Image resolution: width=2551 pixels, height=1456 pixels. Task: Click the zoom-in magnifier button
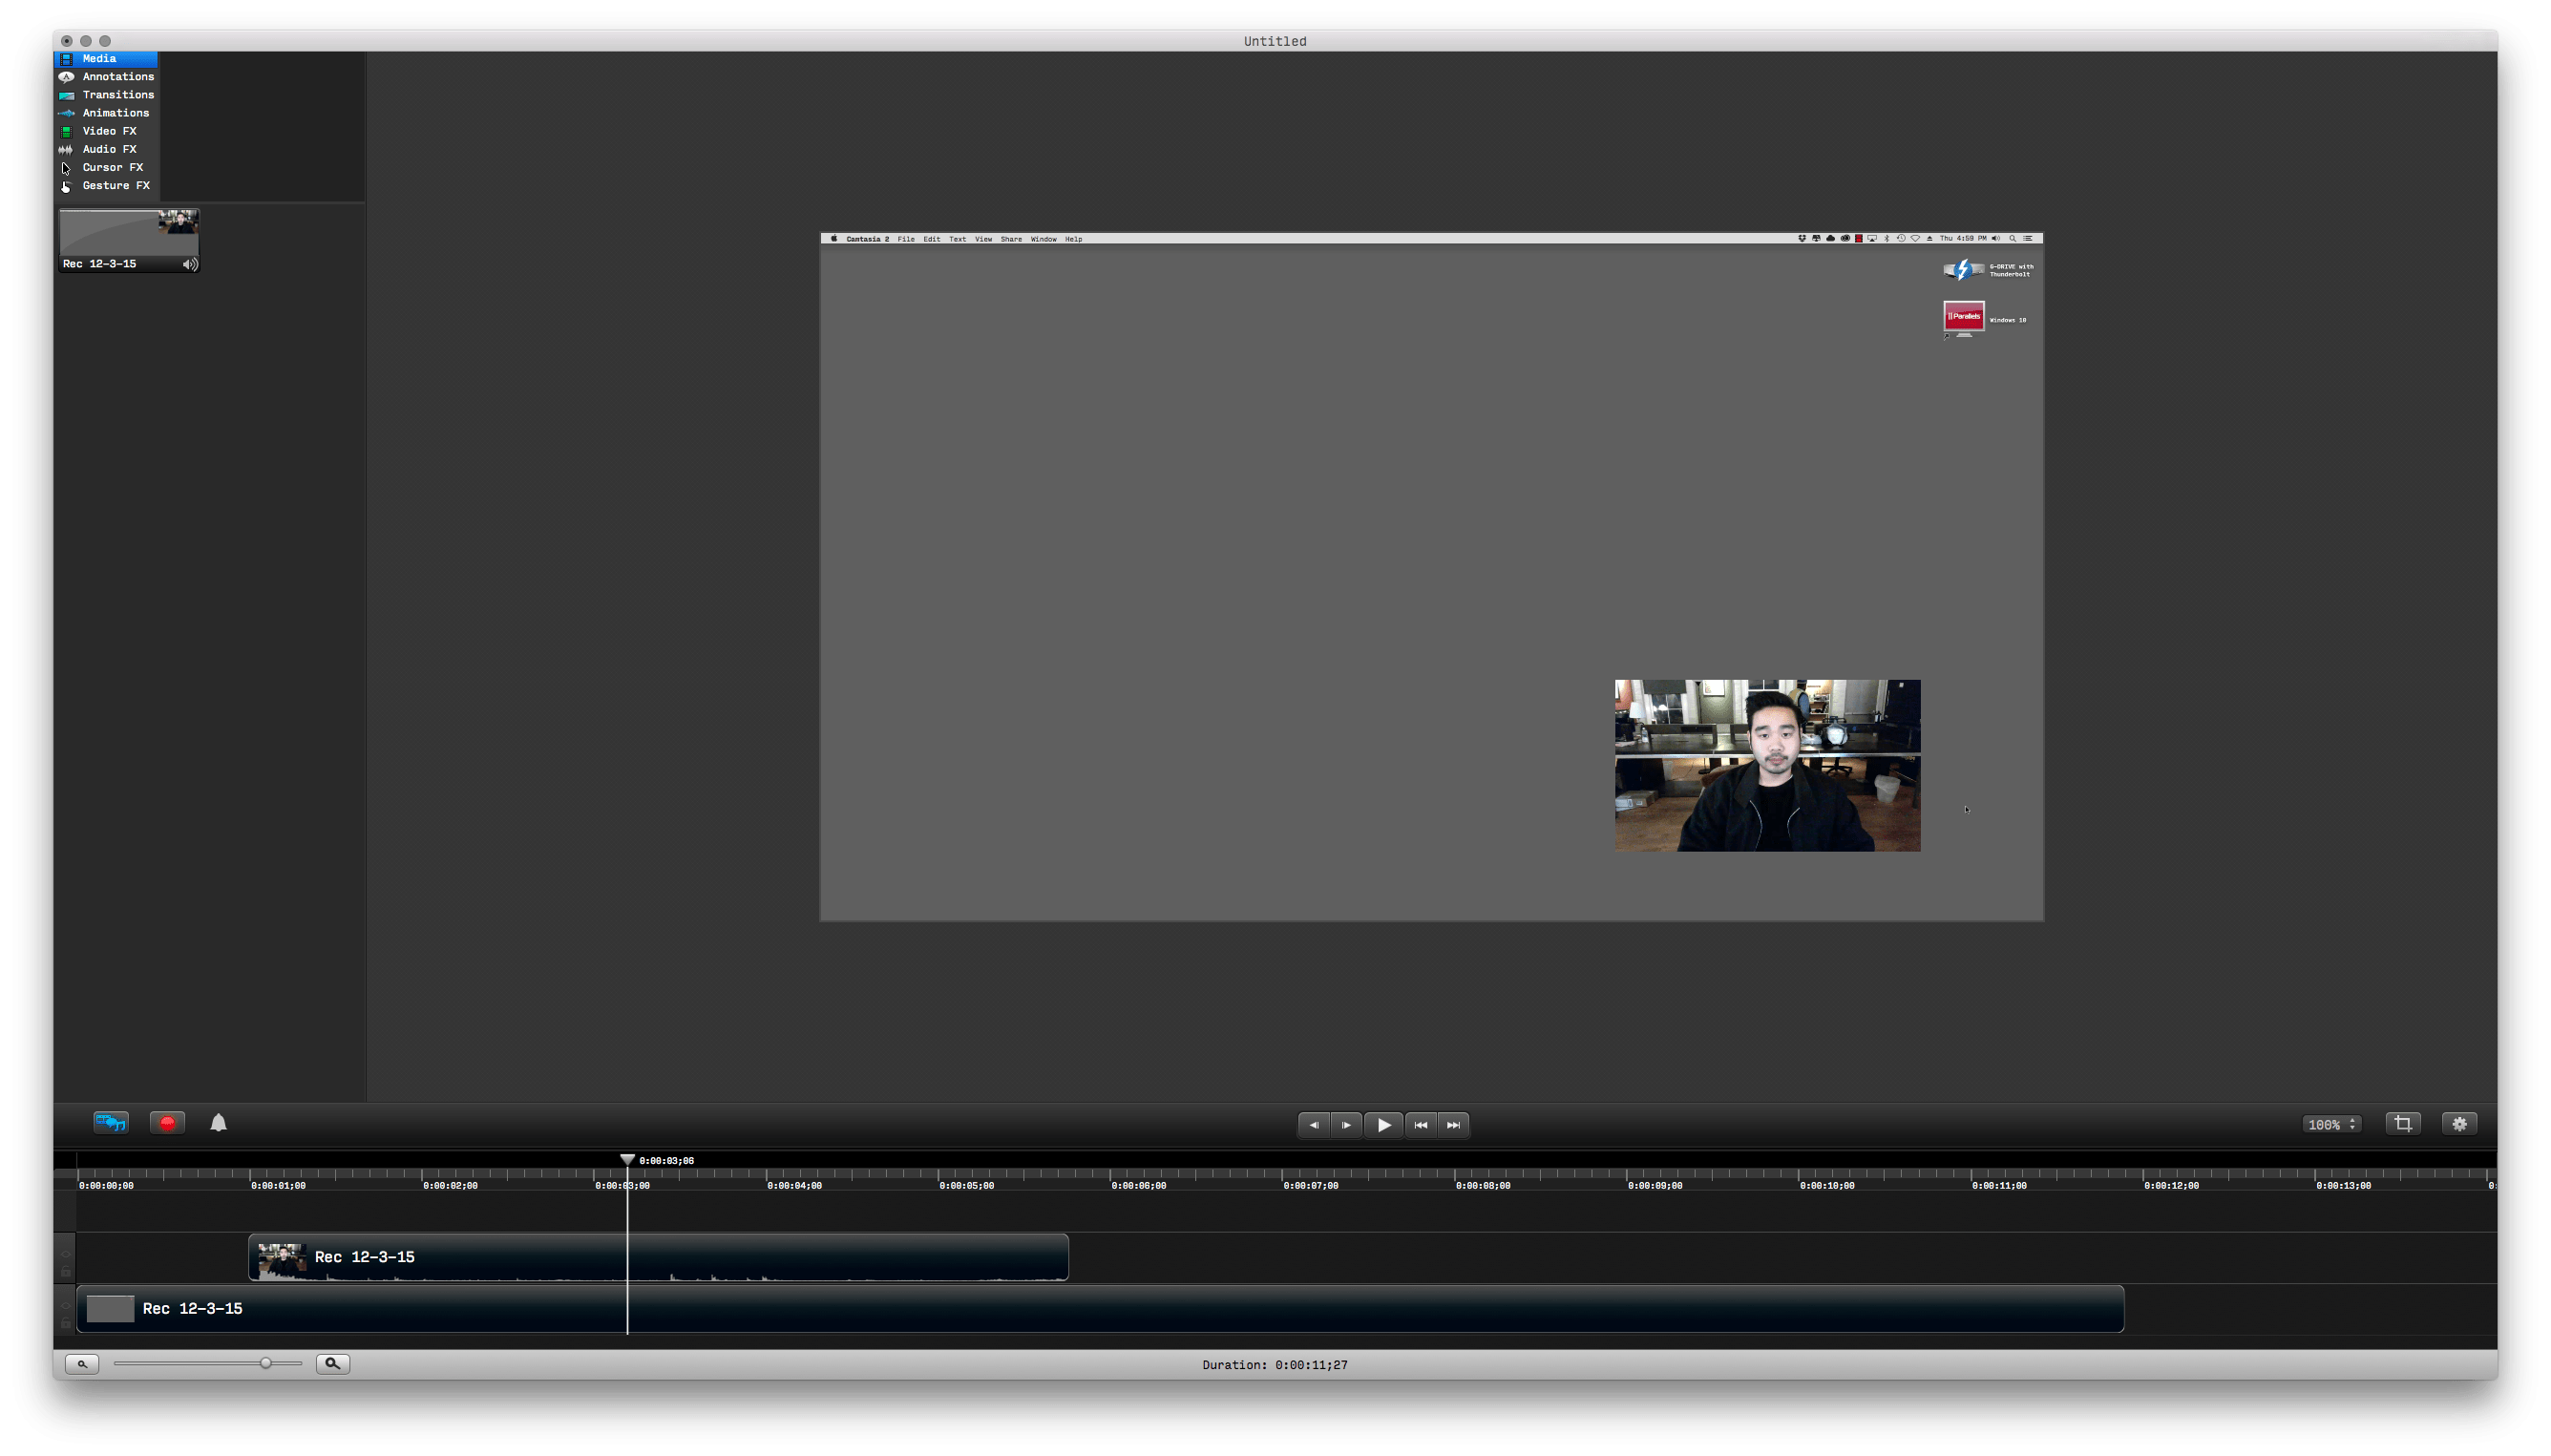pos(333,1363)
